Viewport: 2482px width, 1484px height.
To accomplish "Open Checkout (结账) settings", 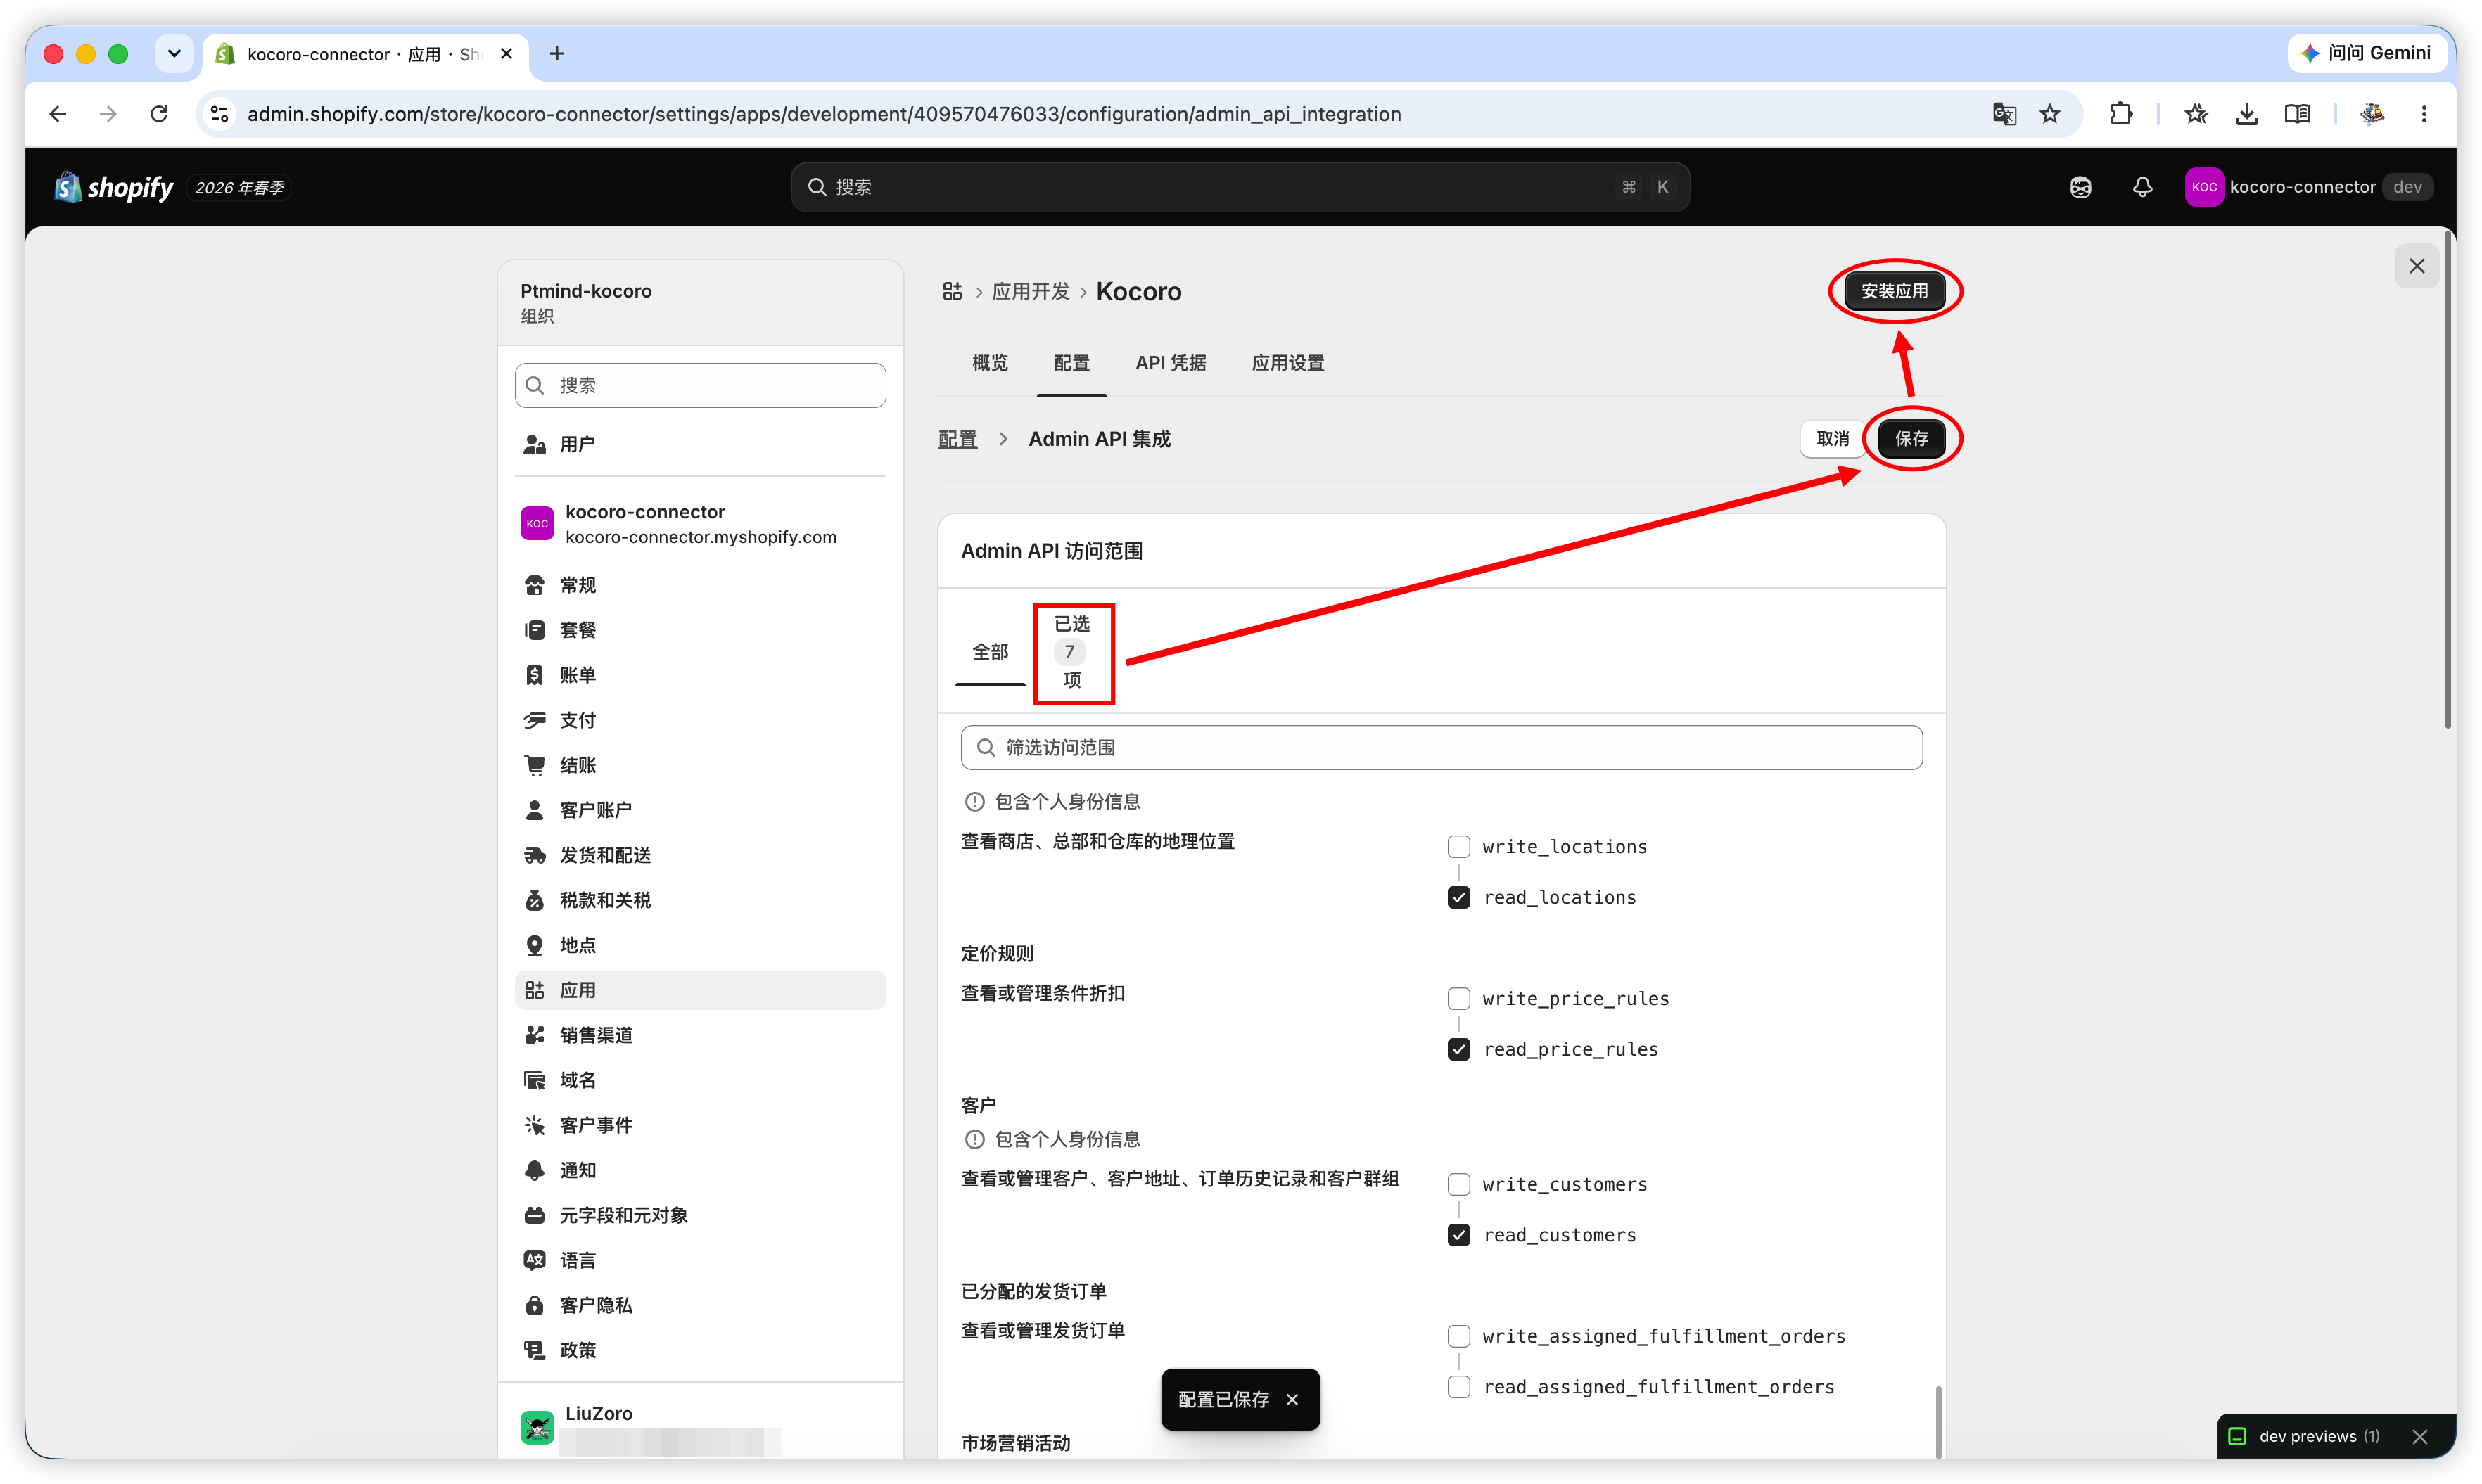I will (700, 765).
